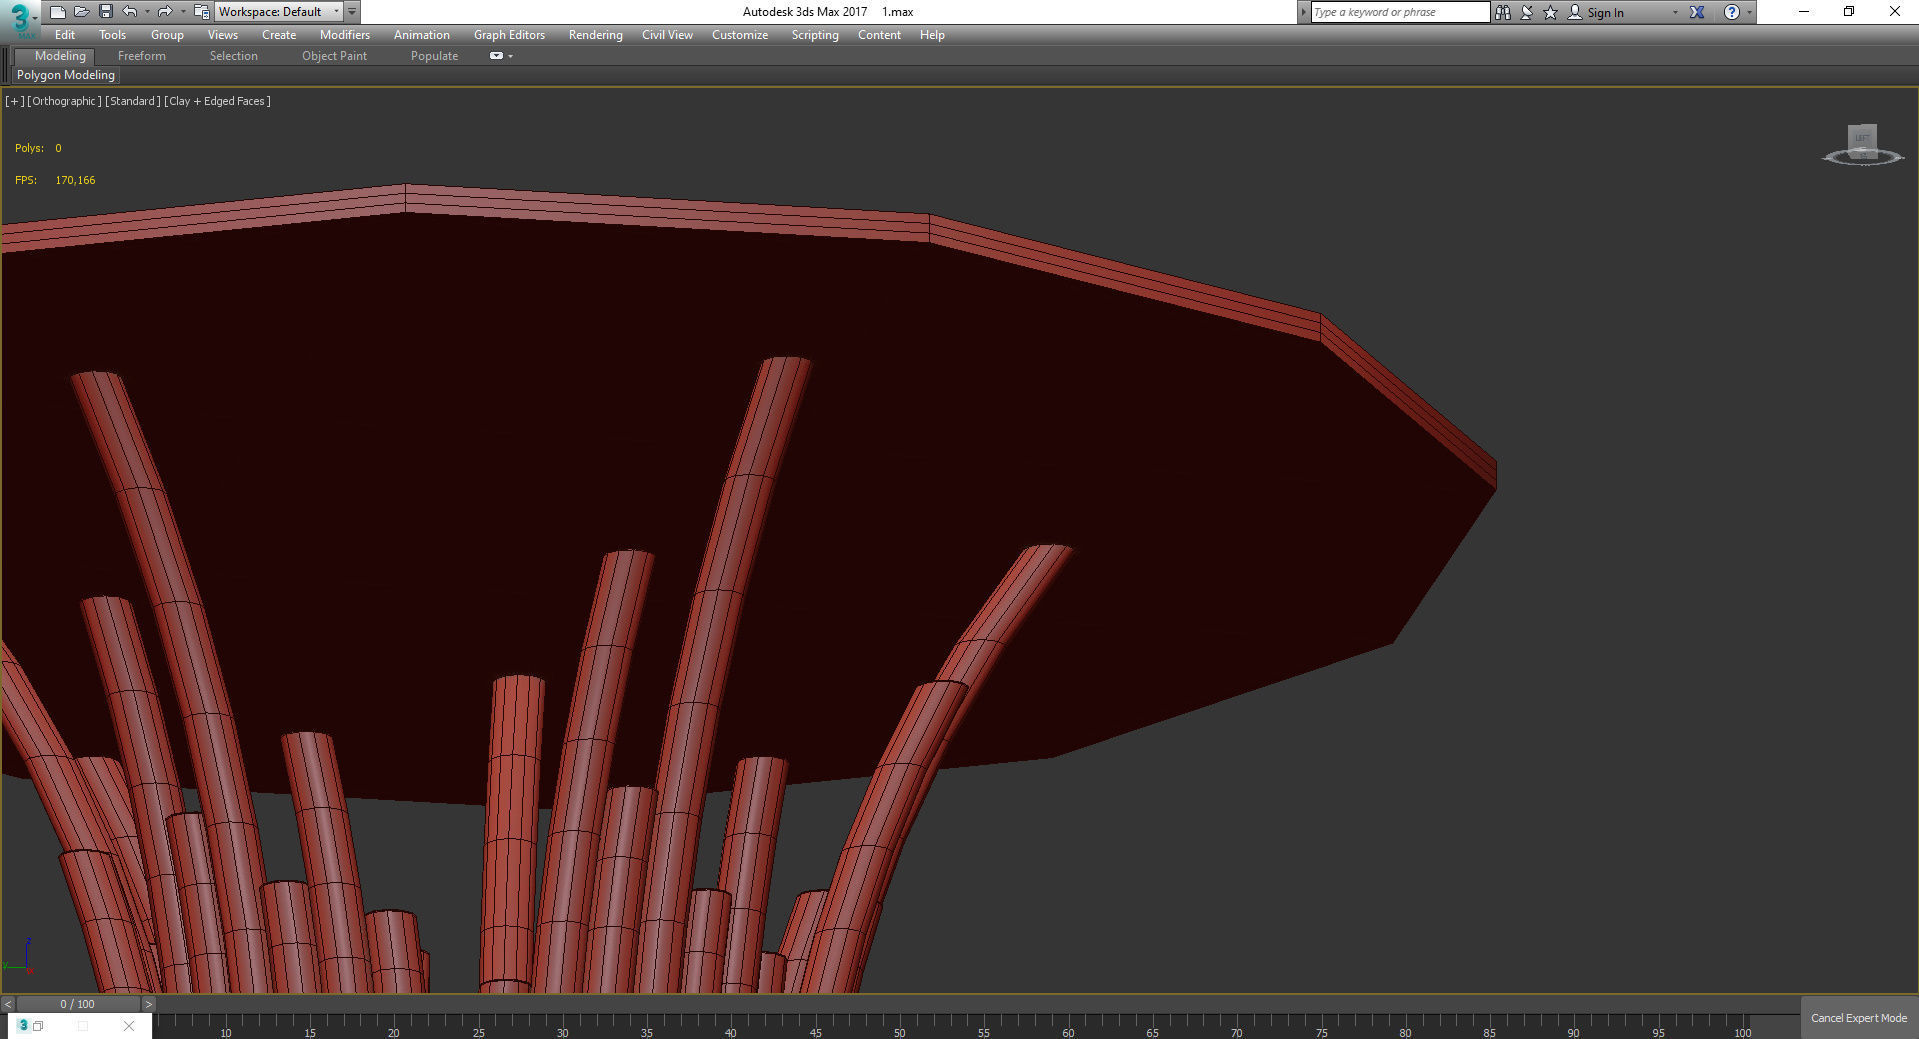1919x1039 pixels.
Task: Close the bottom-left mini window
Action: click(x=129, y=1026)
